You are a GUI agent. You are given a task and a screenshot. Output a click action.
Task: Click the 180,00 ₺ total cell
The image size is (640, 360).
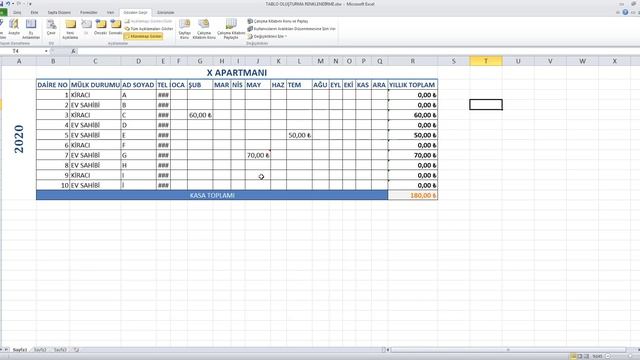[x=413, y=196]
